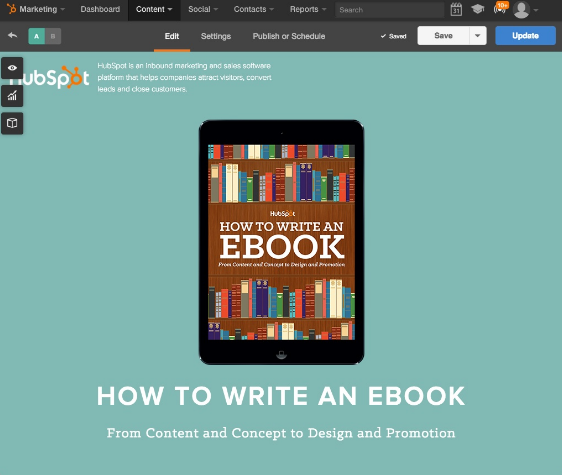This screenshot has width=562, height=475.
Task: Select variation A in the A/B toggle
Action: [37, 36]
